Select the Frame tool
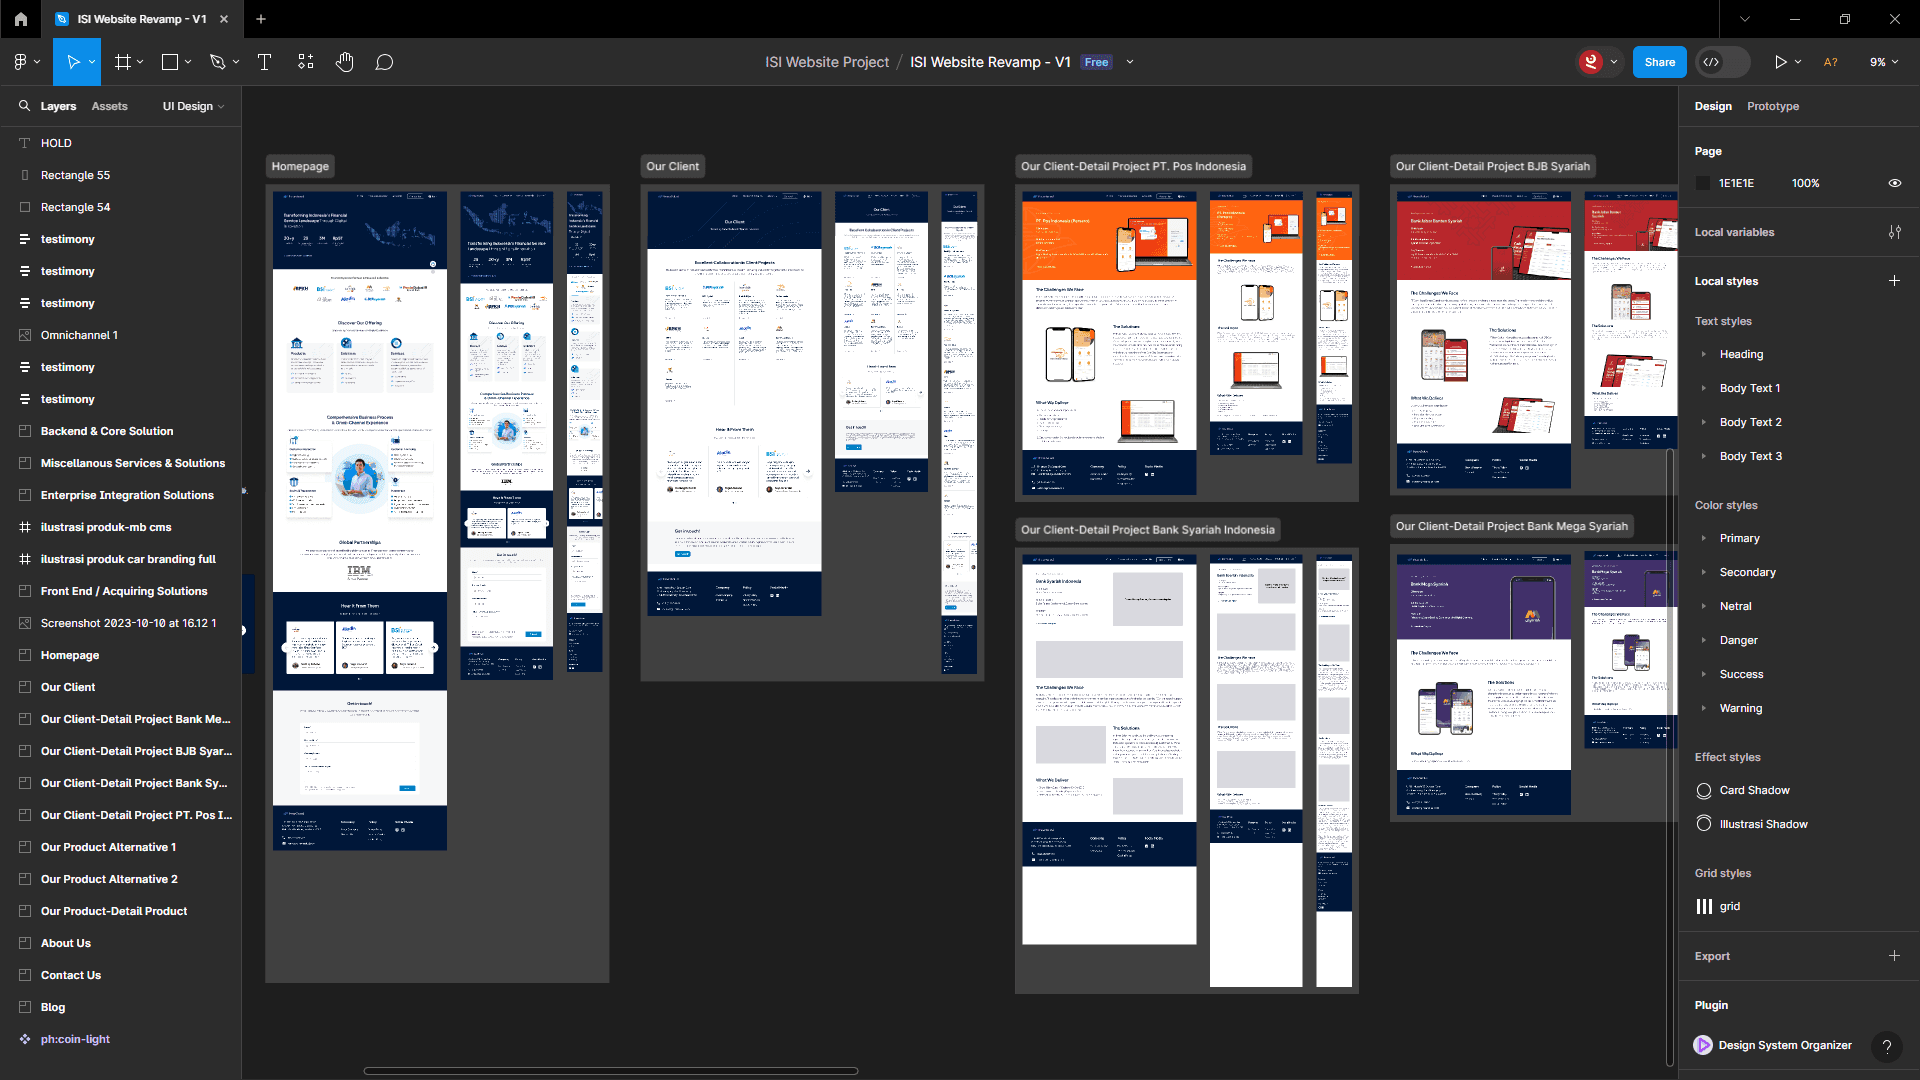1920x1080 pixels. pyautogui.click(x=123, y=62)
